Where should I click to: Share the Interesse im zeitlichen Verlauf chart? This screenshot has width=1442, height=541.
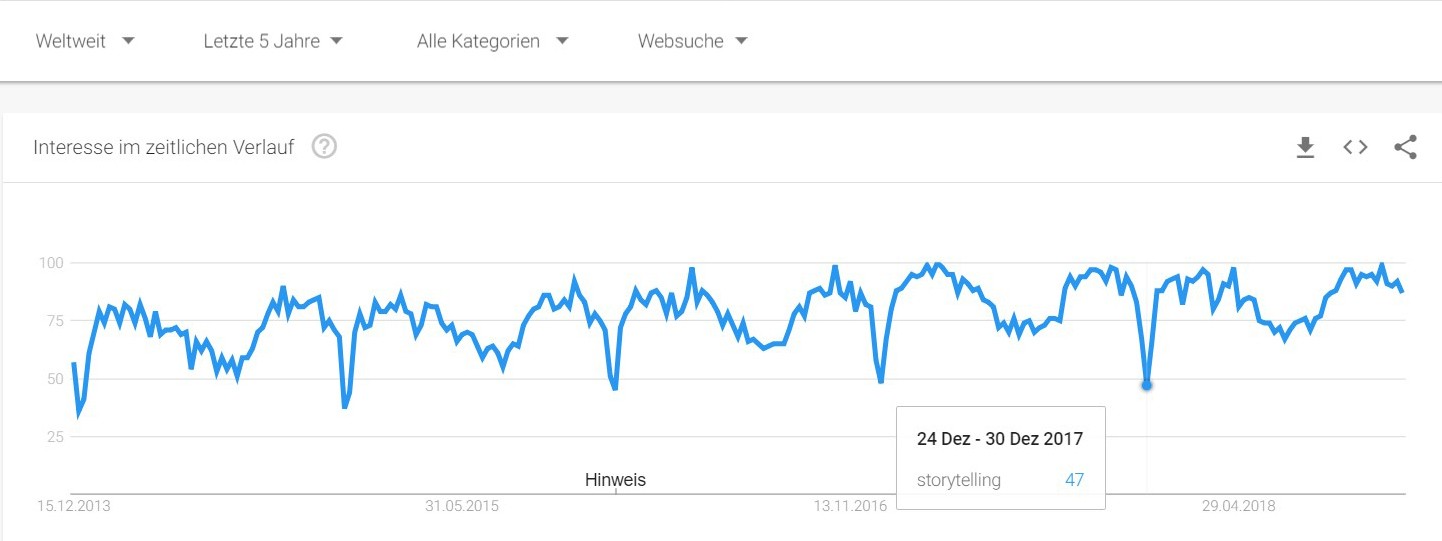1405,148
